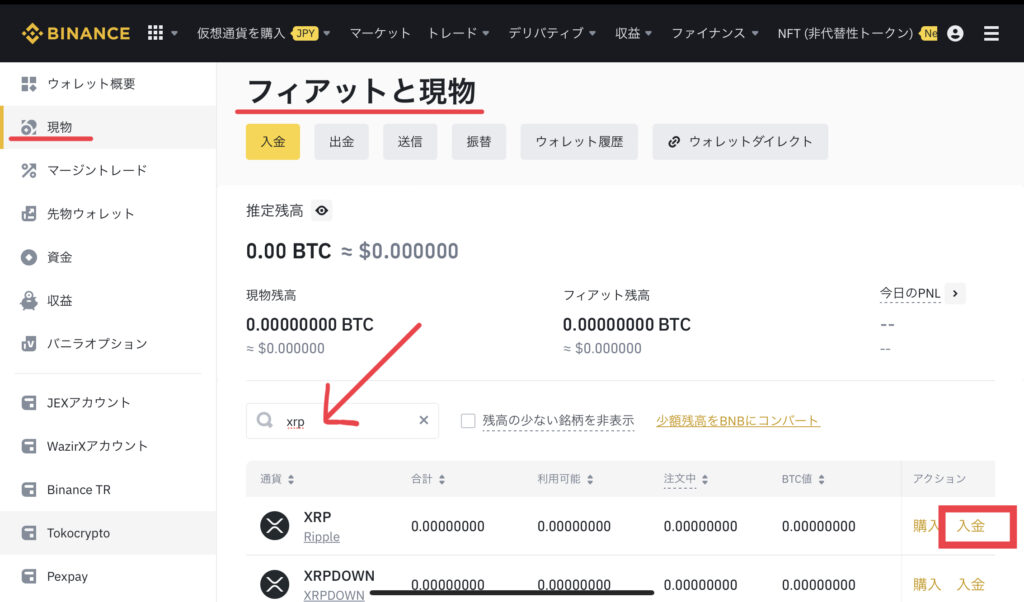
Task: Click the 資金 circle icon in sidebar
Action: [29, 257]
